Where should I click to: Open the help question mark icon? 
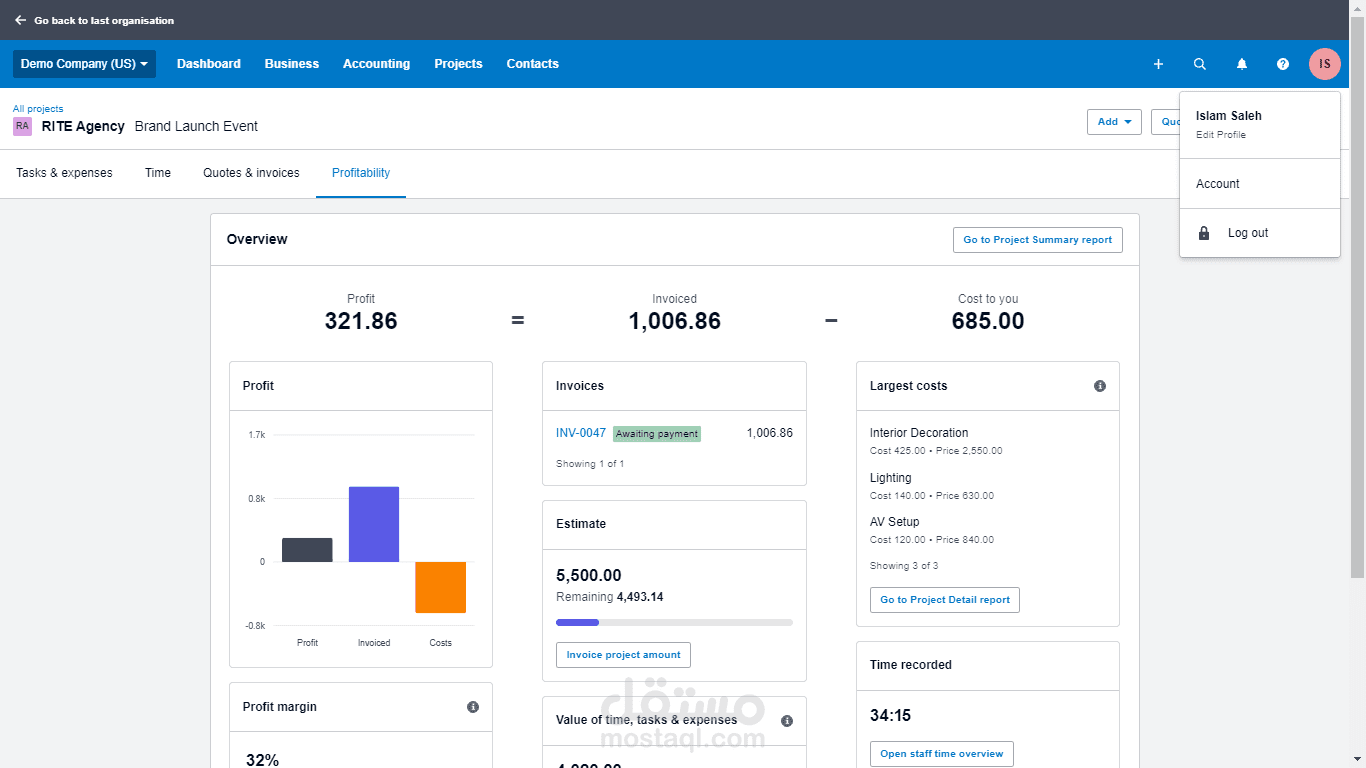[x=1283, y=63]
